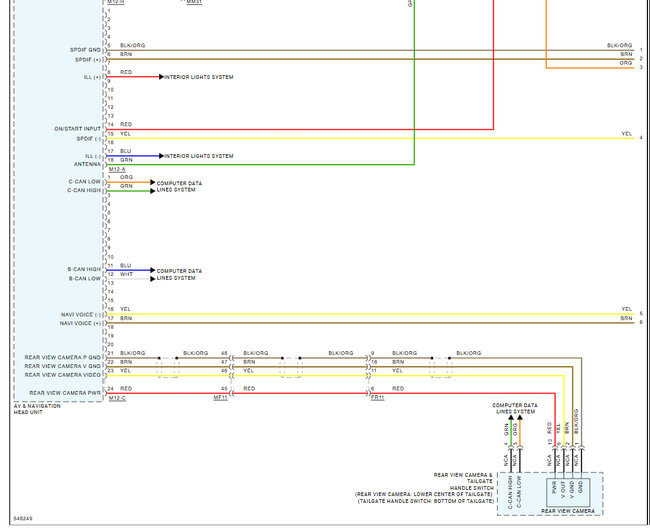Click the AV & NAVIGATION HEAD UNIT caption
Screen dimensions: 650x529
37,409
